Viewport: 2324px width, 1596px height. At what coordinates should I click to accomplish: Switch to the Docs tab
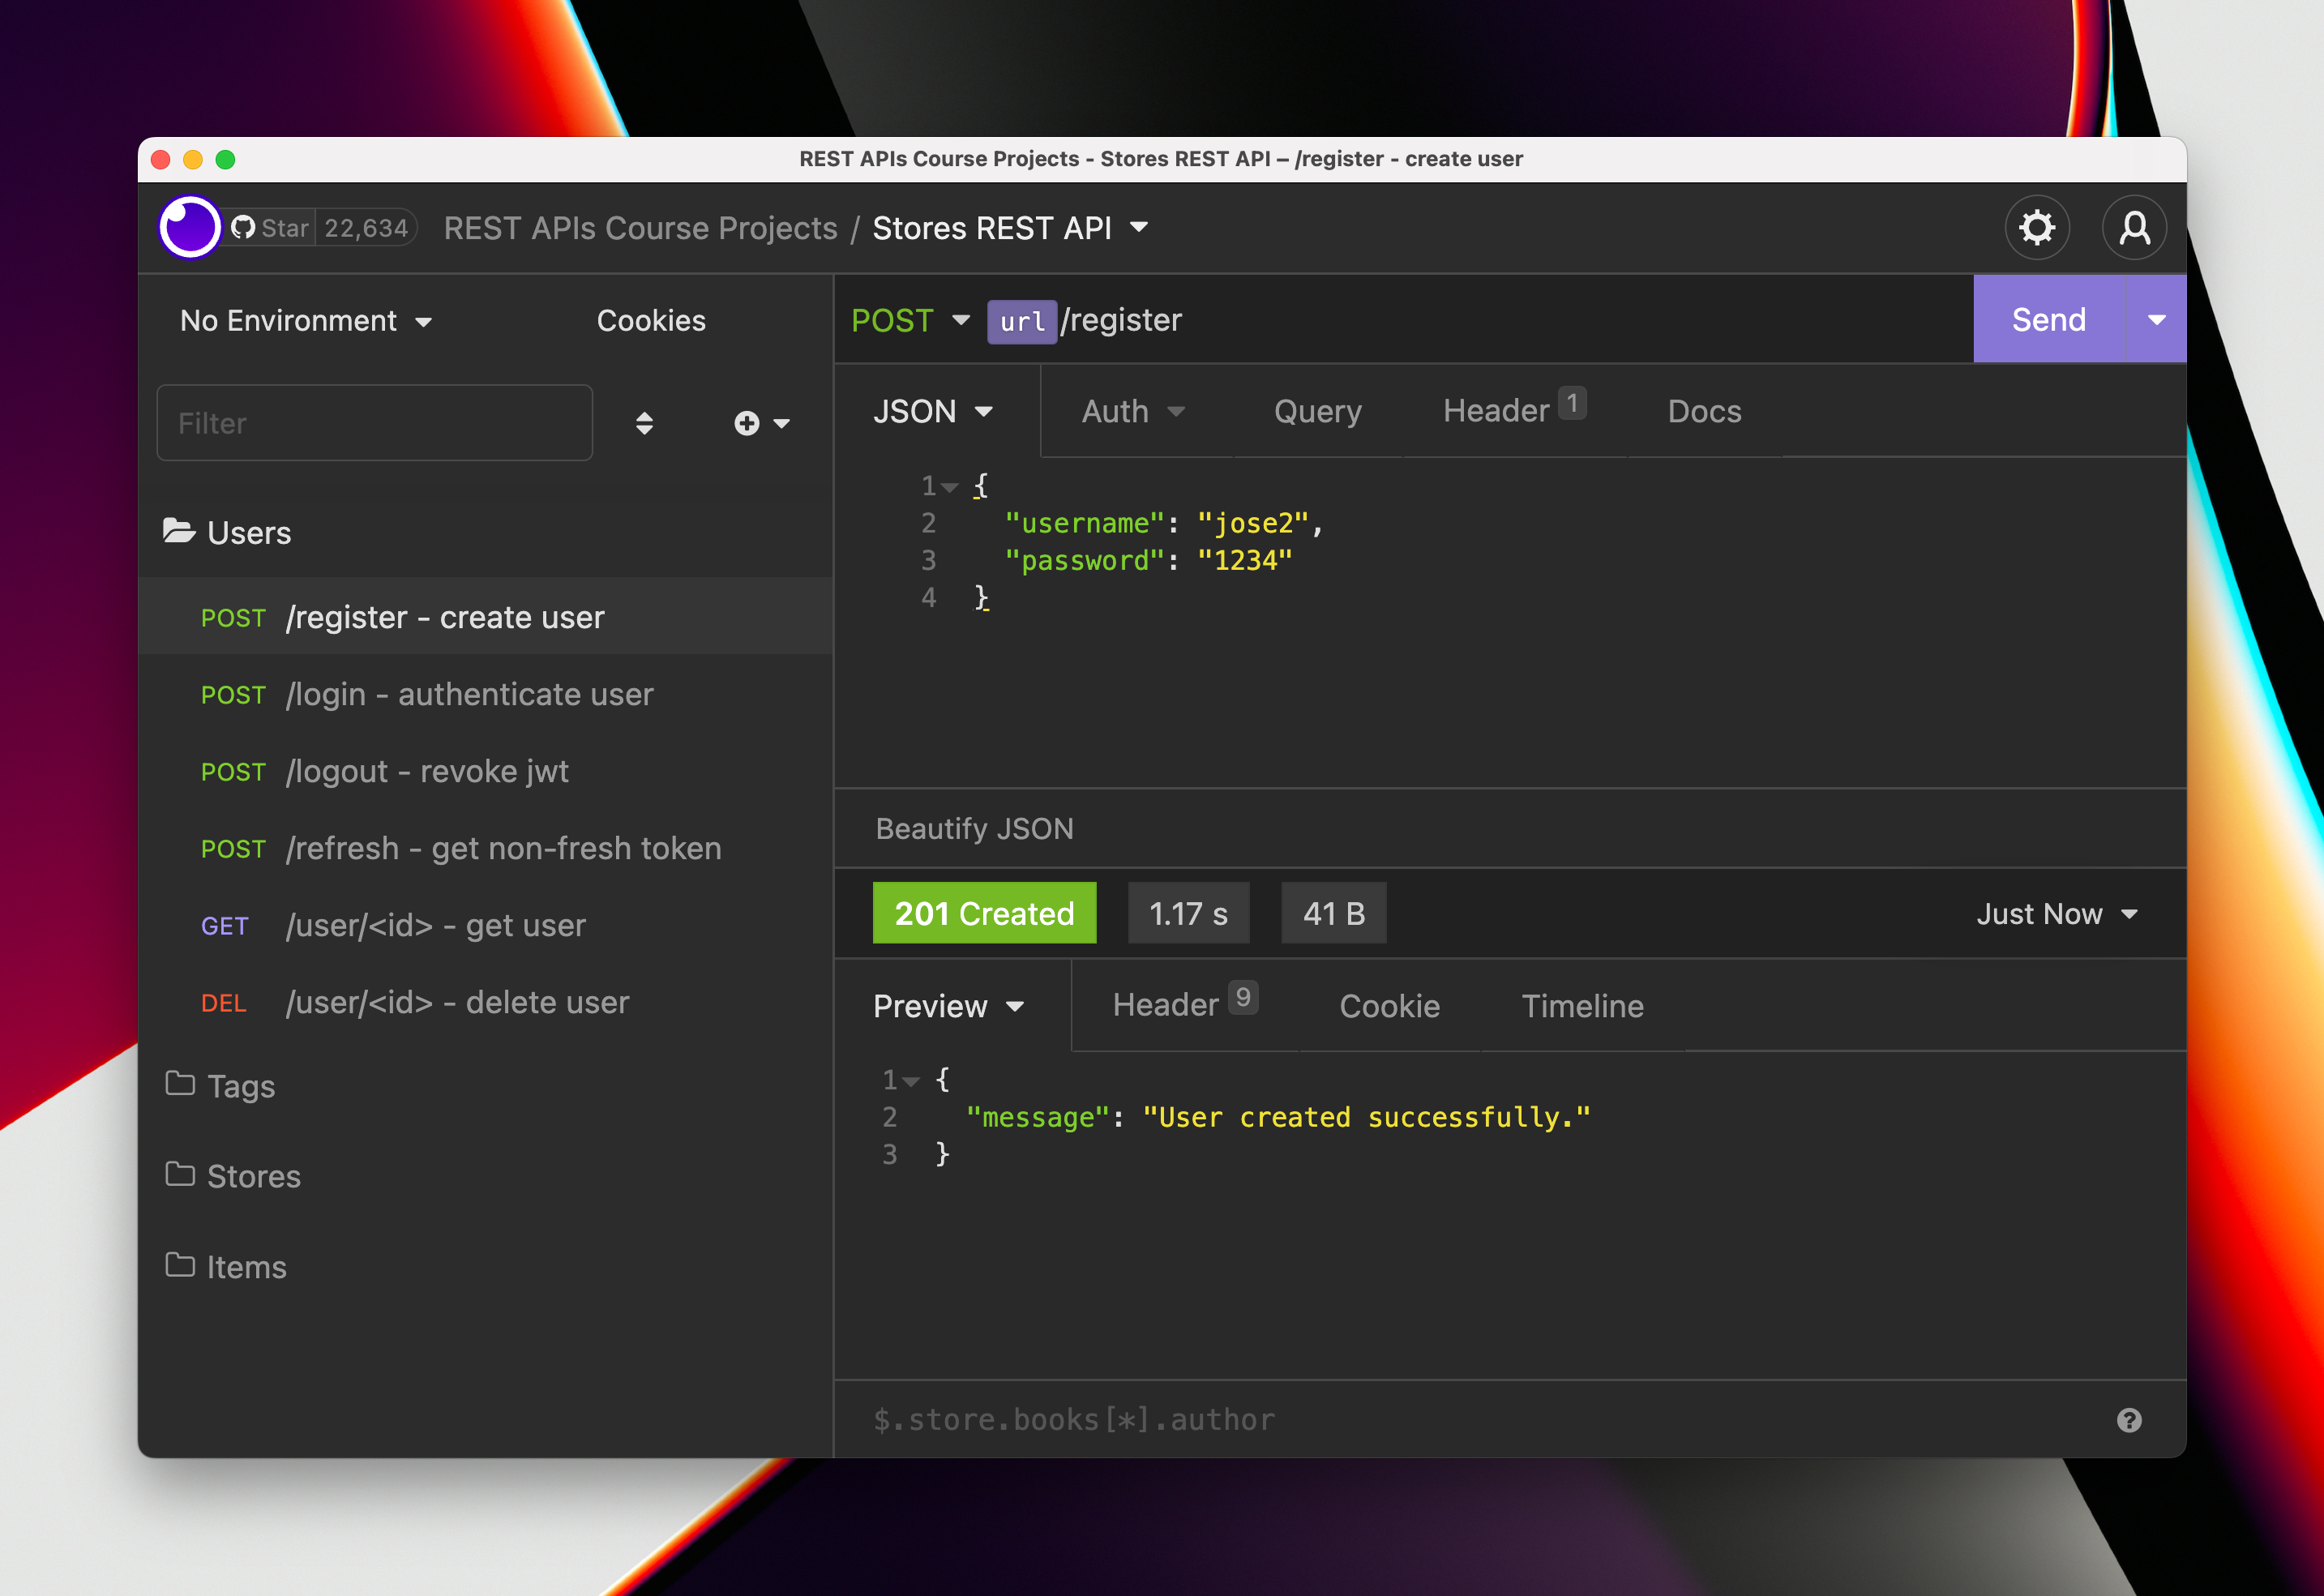[1705, 411]
